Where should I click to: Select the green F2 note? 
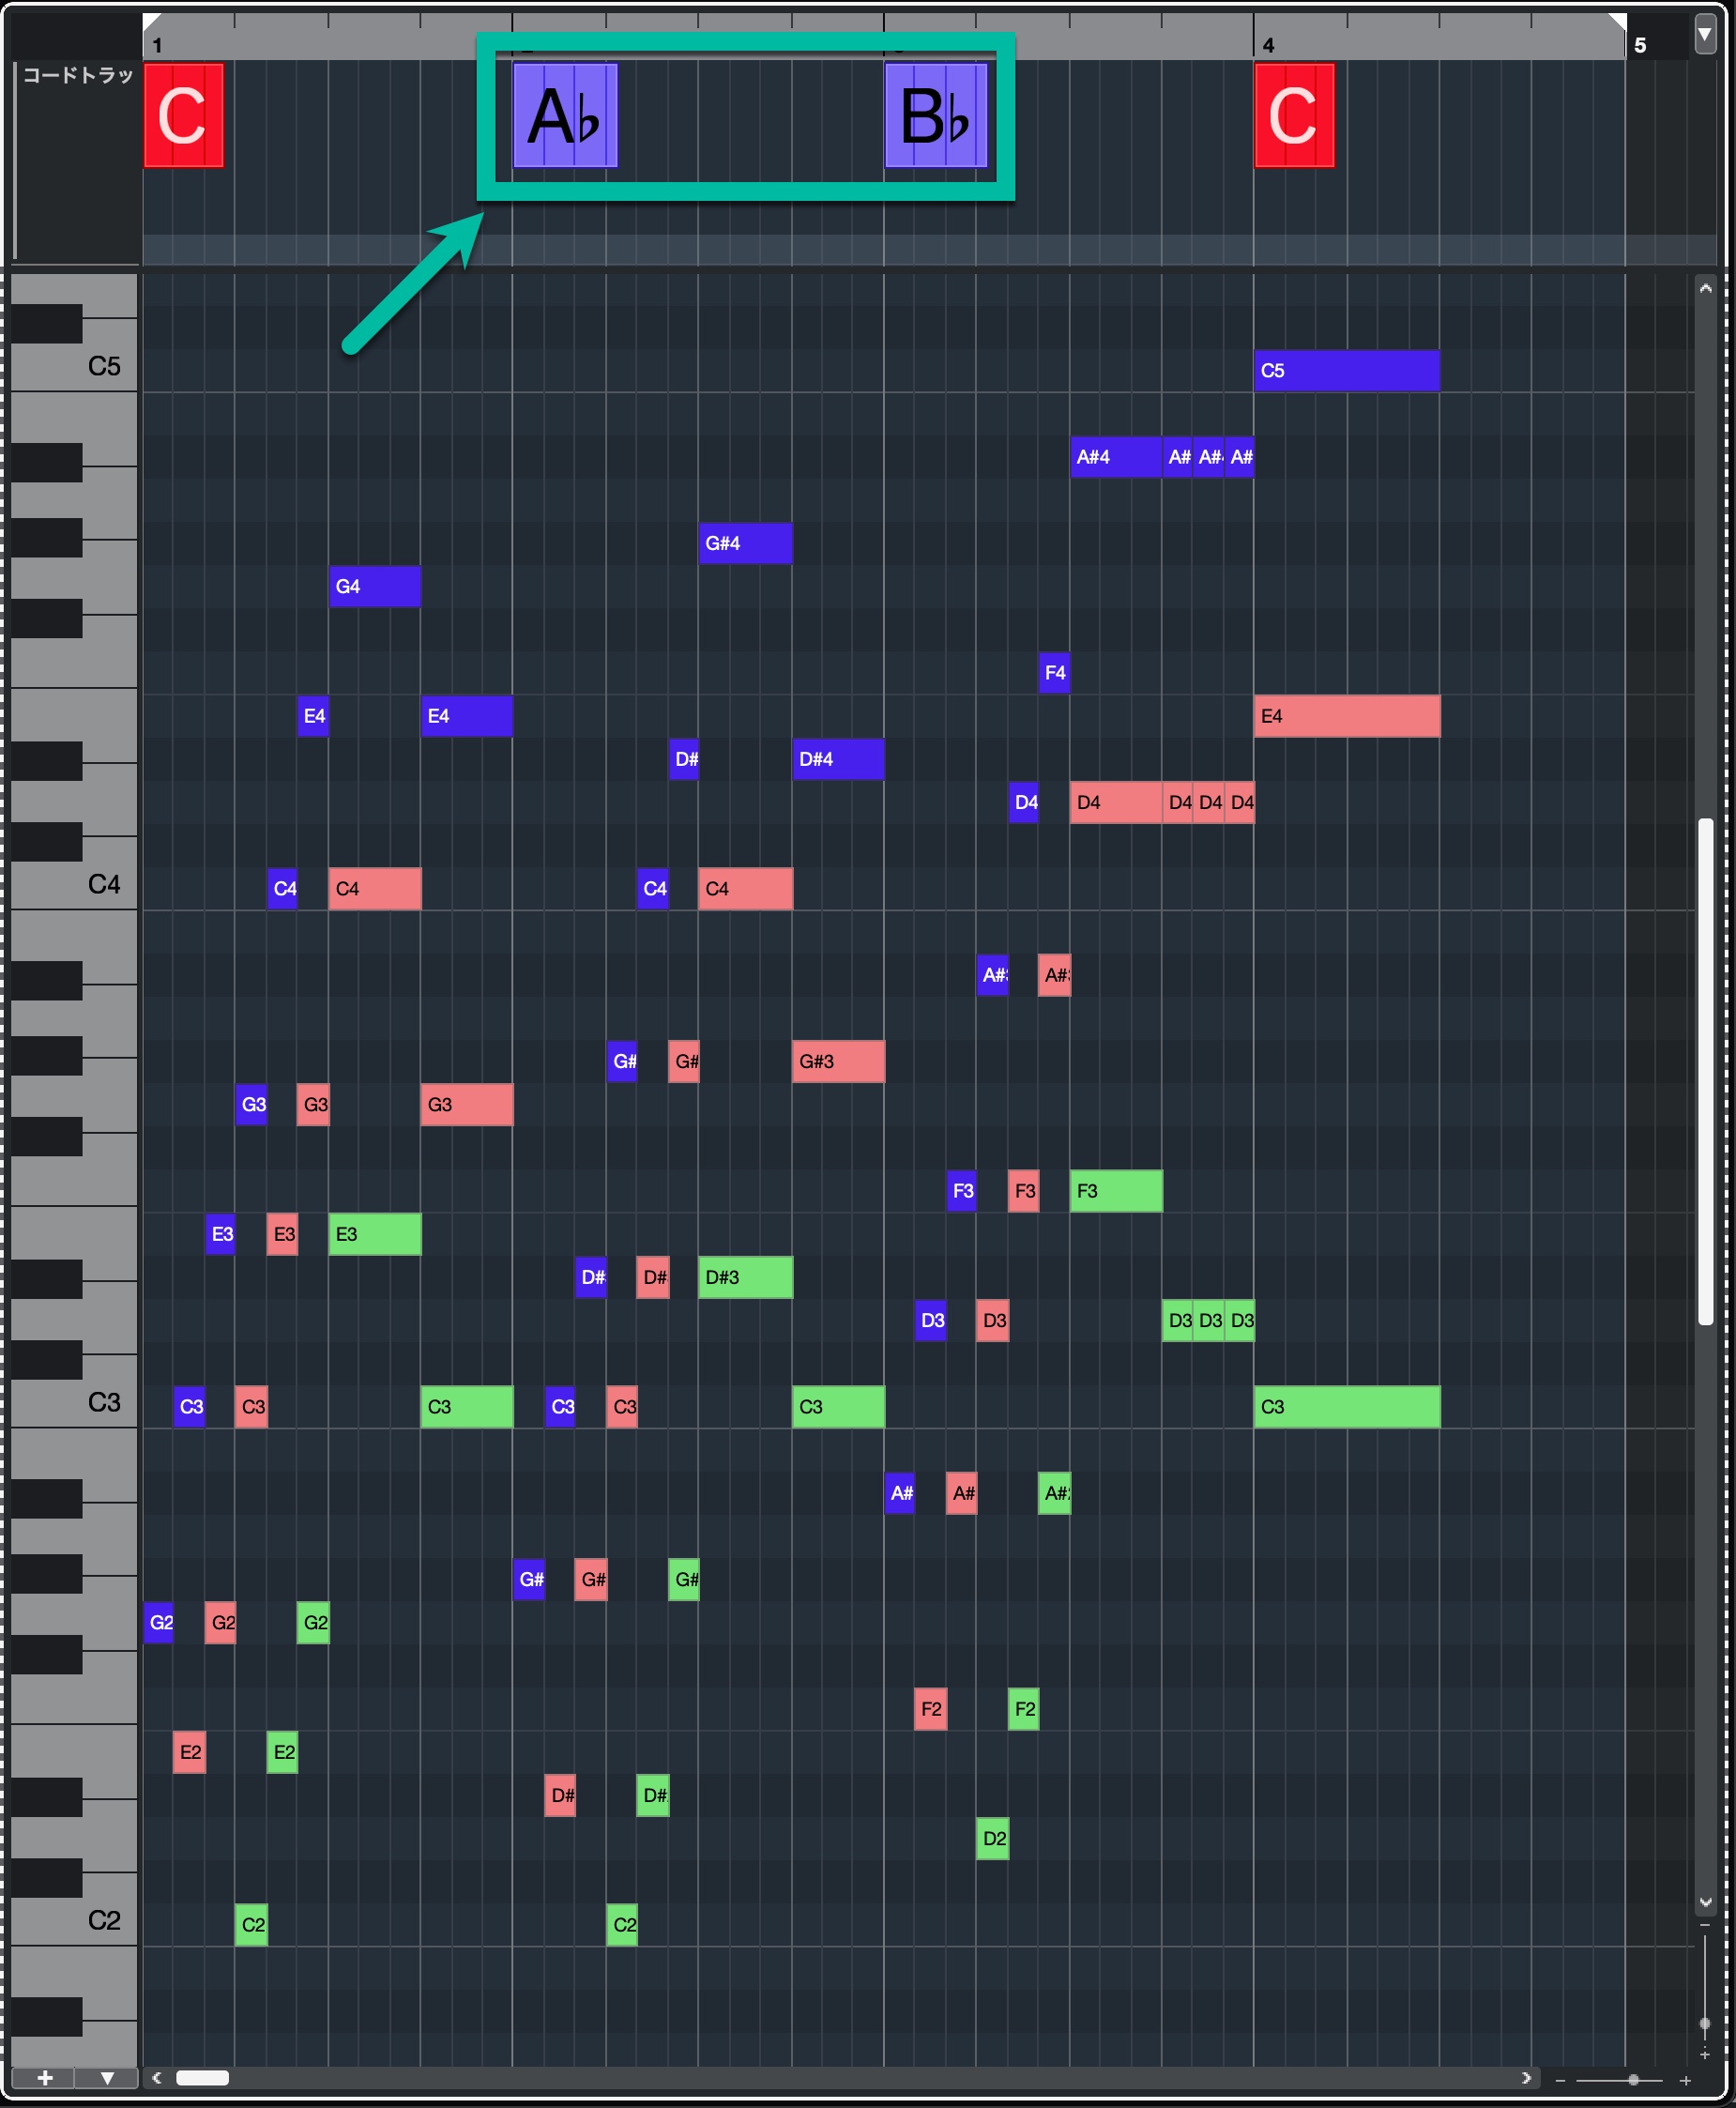(x=1024, y=1709)
